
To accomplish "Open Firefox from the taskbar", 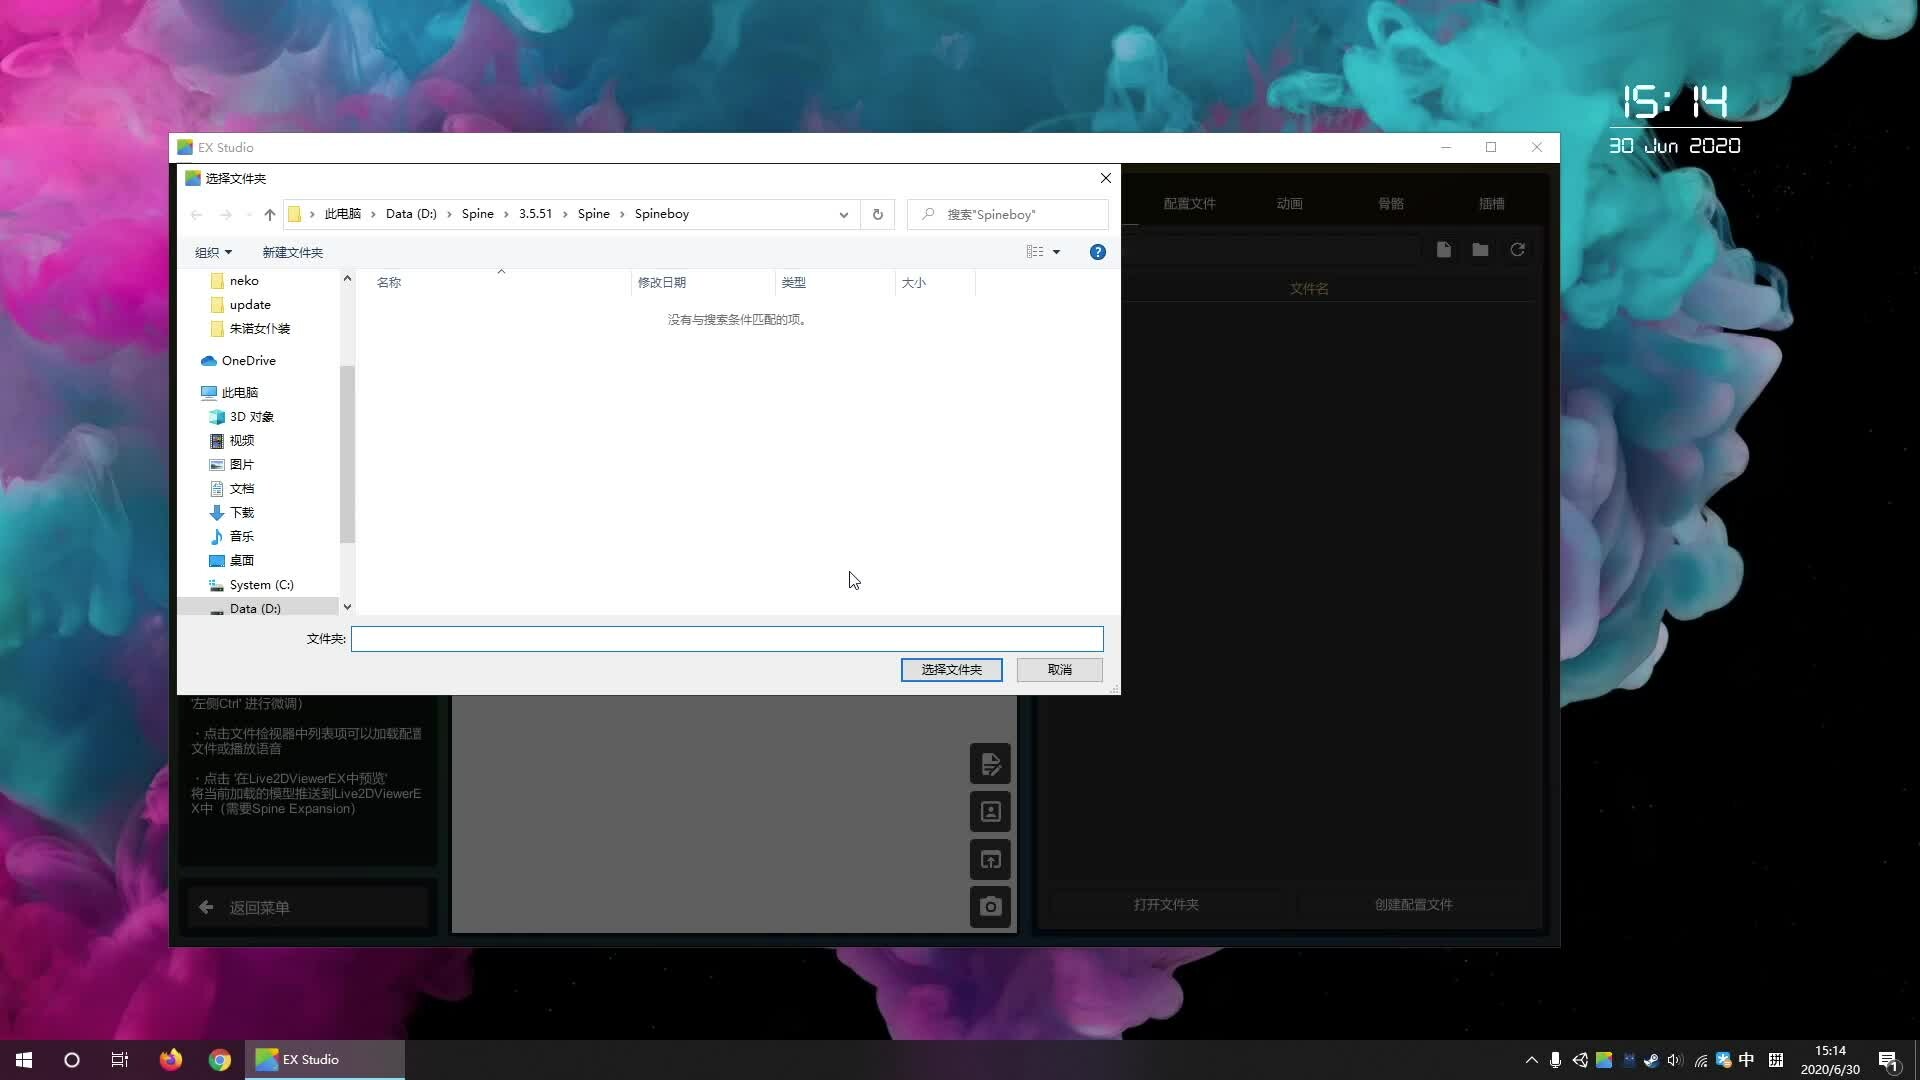I will (171, 1060).
